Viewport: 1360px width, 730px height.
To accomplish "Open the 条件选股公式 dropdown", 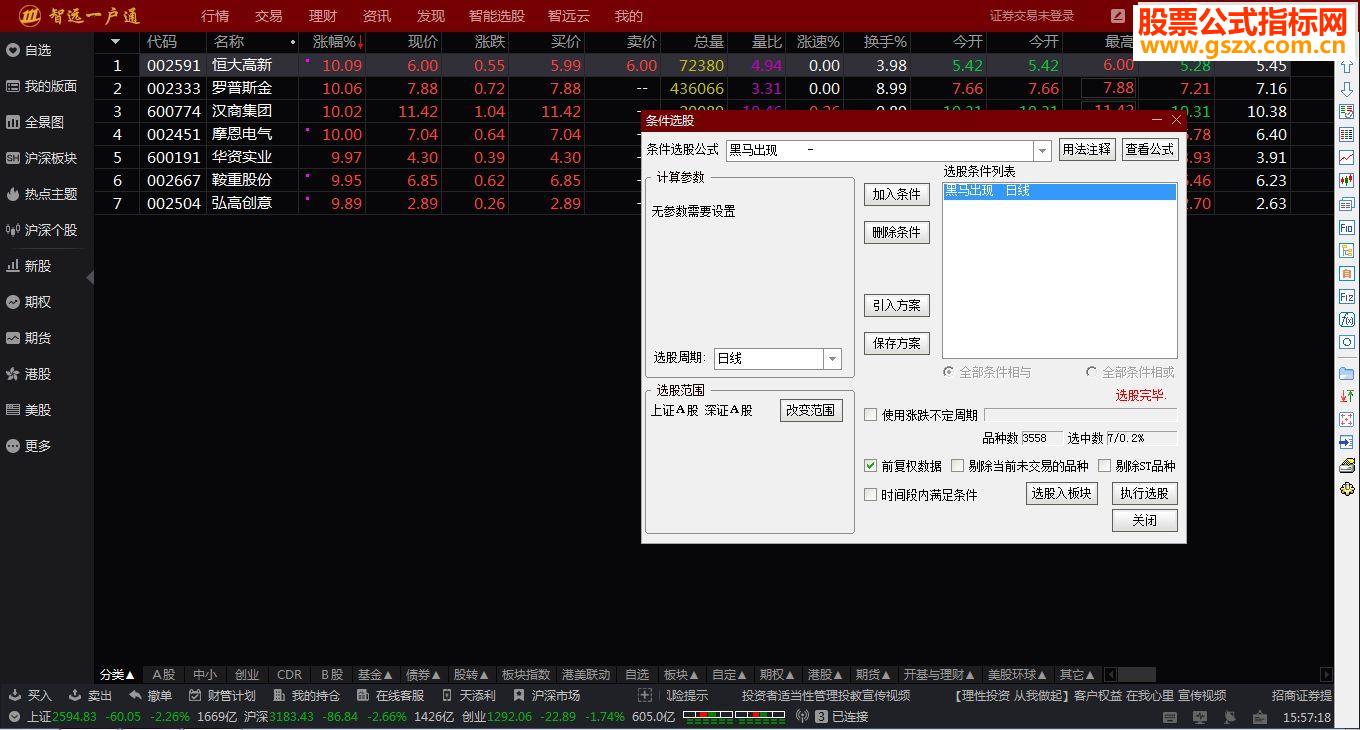I will (1042, 151).
